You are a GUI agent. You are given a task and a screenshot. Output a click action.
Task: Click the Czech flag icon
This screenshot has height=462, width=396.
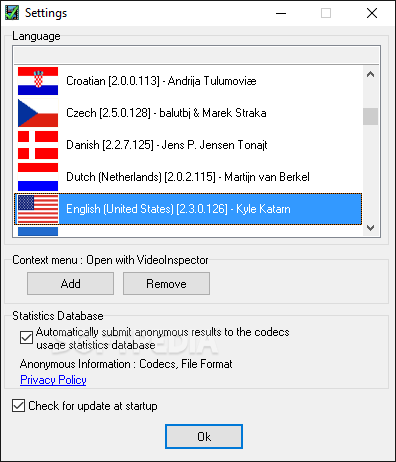point(38,113)
